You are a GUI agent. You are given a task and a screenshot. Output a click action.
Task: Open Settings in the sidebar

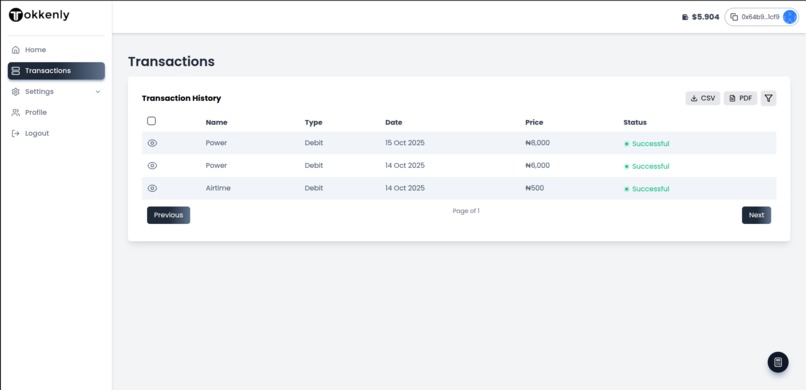coord(56,91)
